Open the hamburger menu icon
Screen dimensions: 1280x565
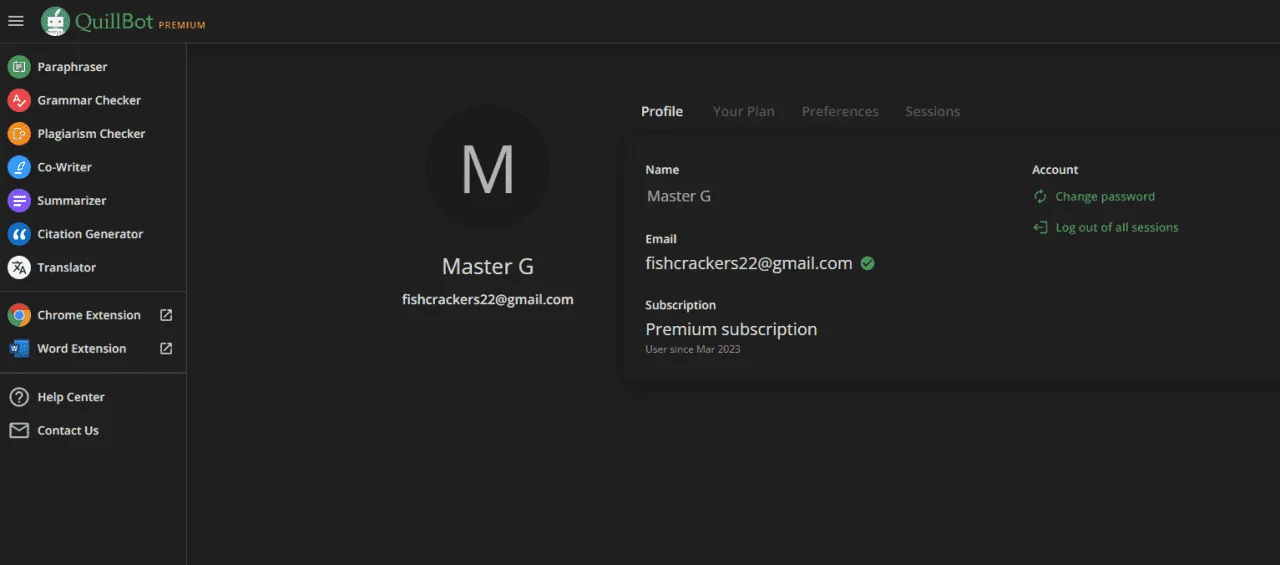[x=16, y=21]
